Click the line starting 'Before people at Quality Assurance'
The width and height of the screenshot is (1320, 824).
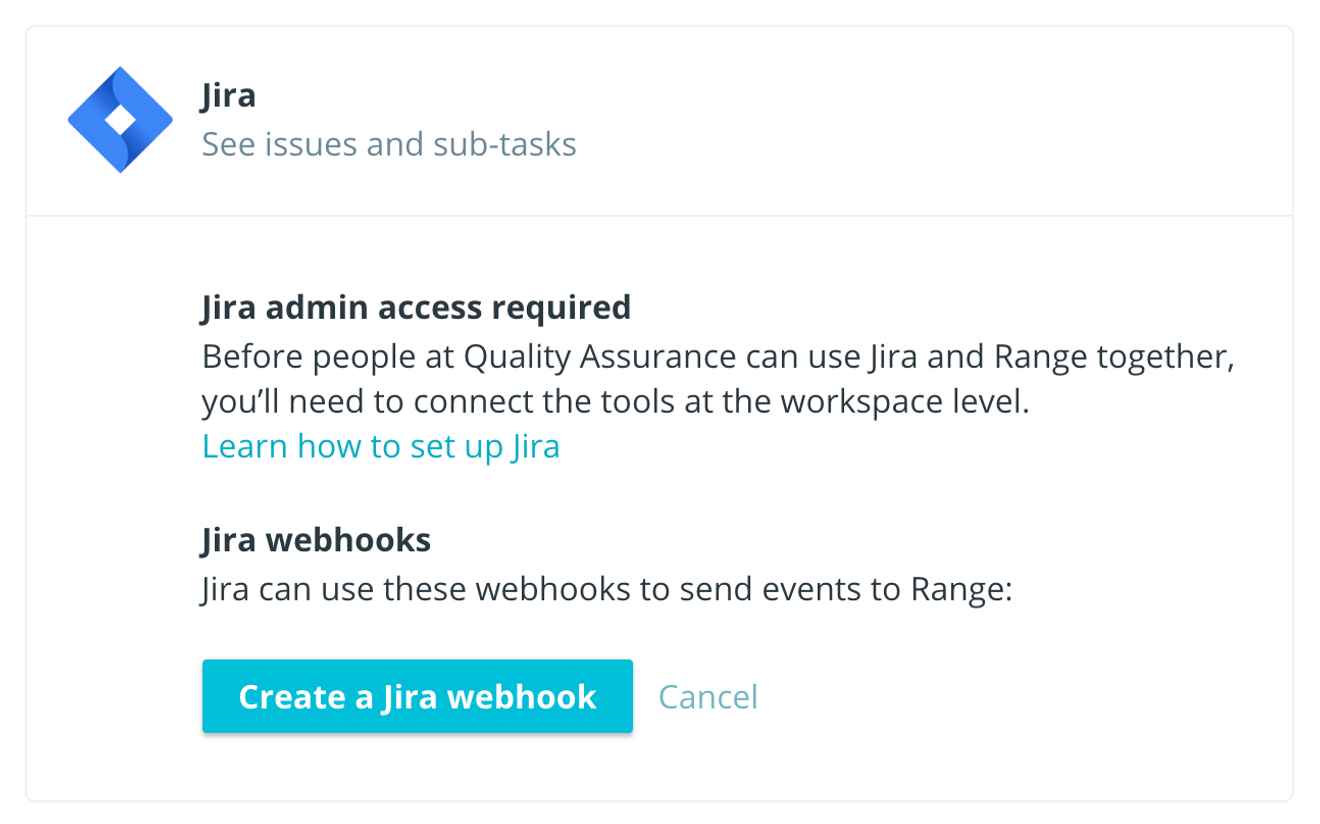coord(718,357)
